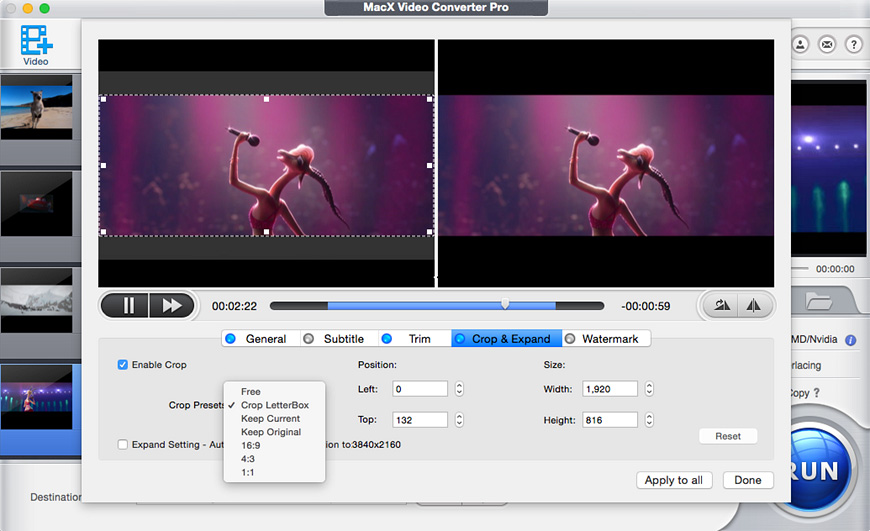Viewport: 870px width, 531px height.
Task: Select the snowy mountain video thumbnail
Action: pos(37,300)
